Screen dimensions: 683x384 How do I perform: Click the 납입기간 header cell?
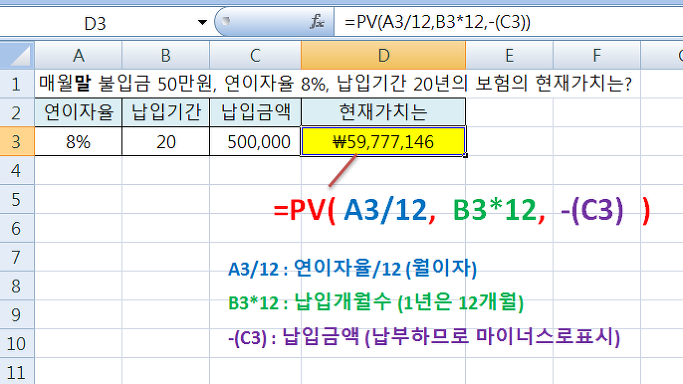tap(166, 112)
